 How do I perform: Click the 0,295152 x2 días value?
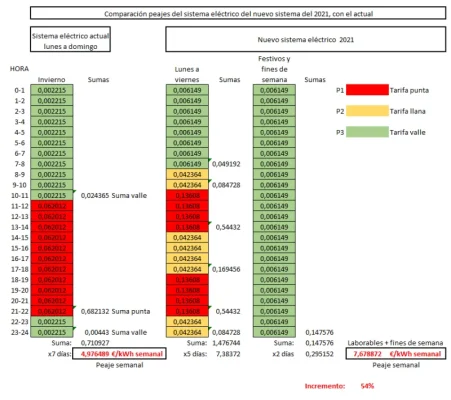click(x=319, y=354)
